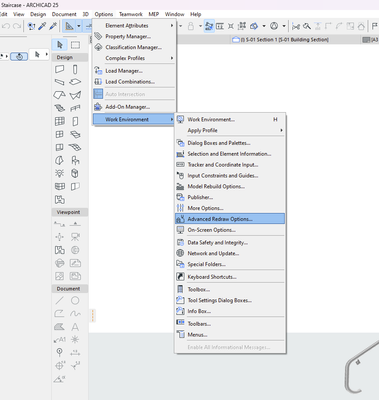
Task: Choose the Spline tool
Action: tap(75, 314)
